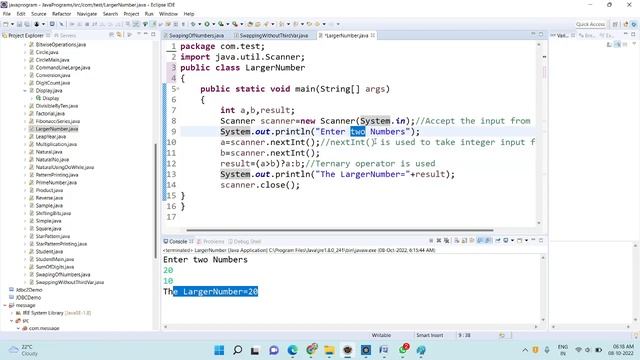Open the taskbar Search icon
This screenshot has height=360, width=640.
(x=237, y=350)
